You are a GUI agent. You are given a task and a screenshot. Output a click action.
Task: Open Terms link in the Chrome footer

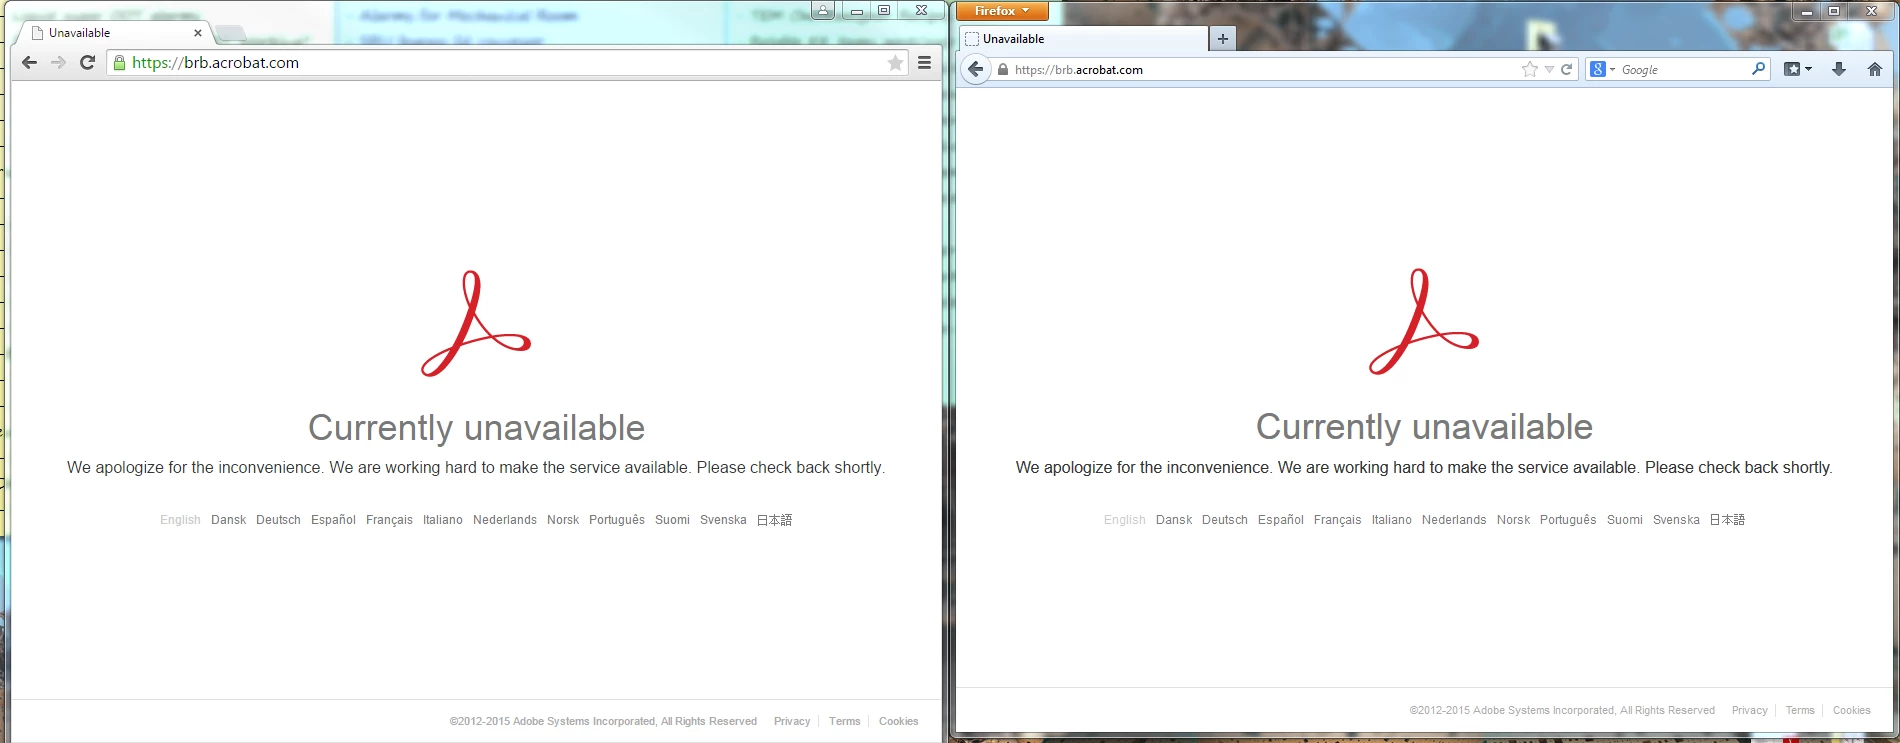point(844,721)
